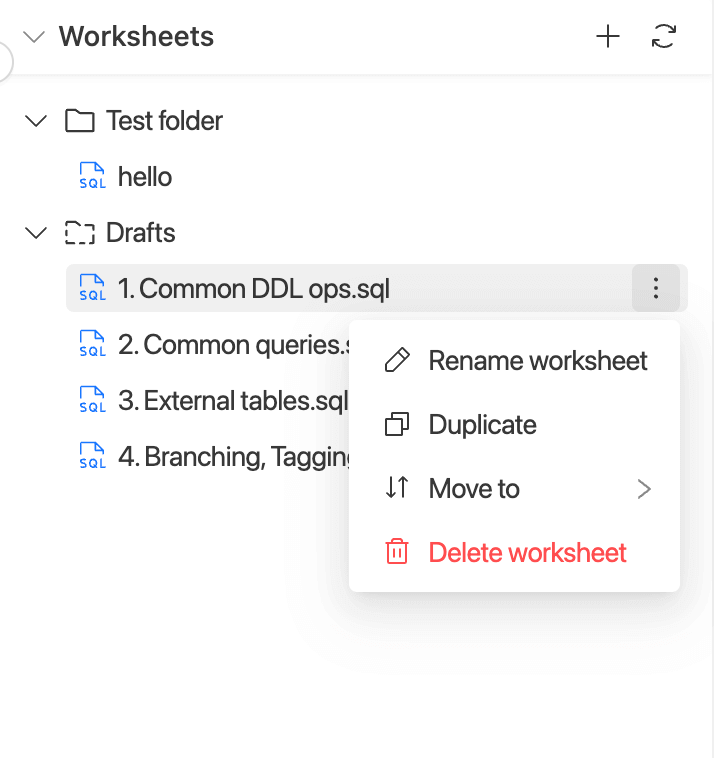Choose Rename worksheet from context menu
Image resolution: width=714 pixels, height=758 pixels.
(x=514, y=361)
